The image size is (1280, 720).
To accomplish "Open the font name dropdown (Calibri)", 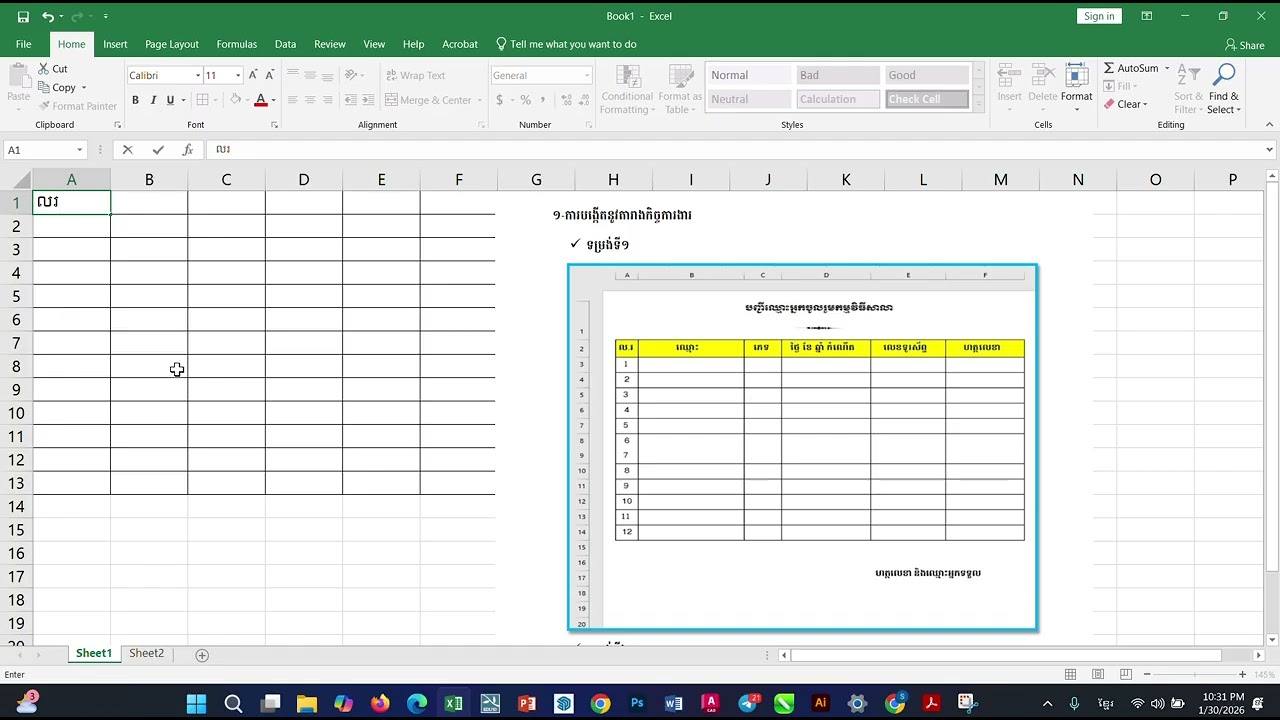I will click(x=197, y=75).
